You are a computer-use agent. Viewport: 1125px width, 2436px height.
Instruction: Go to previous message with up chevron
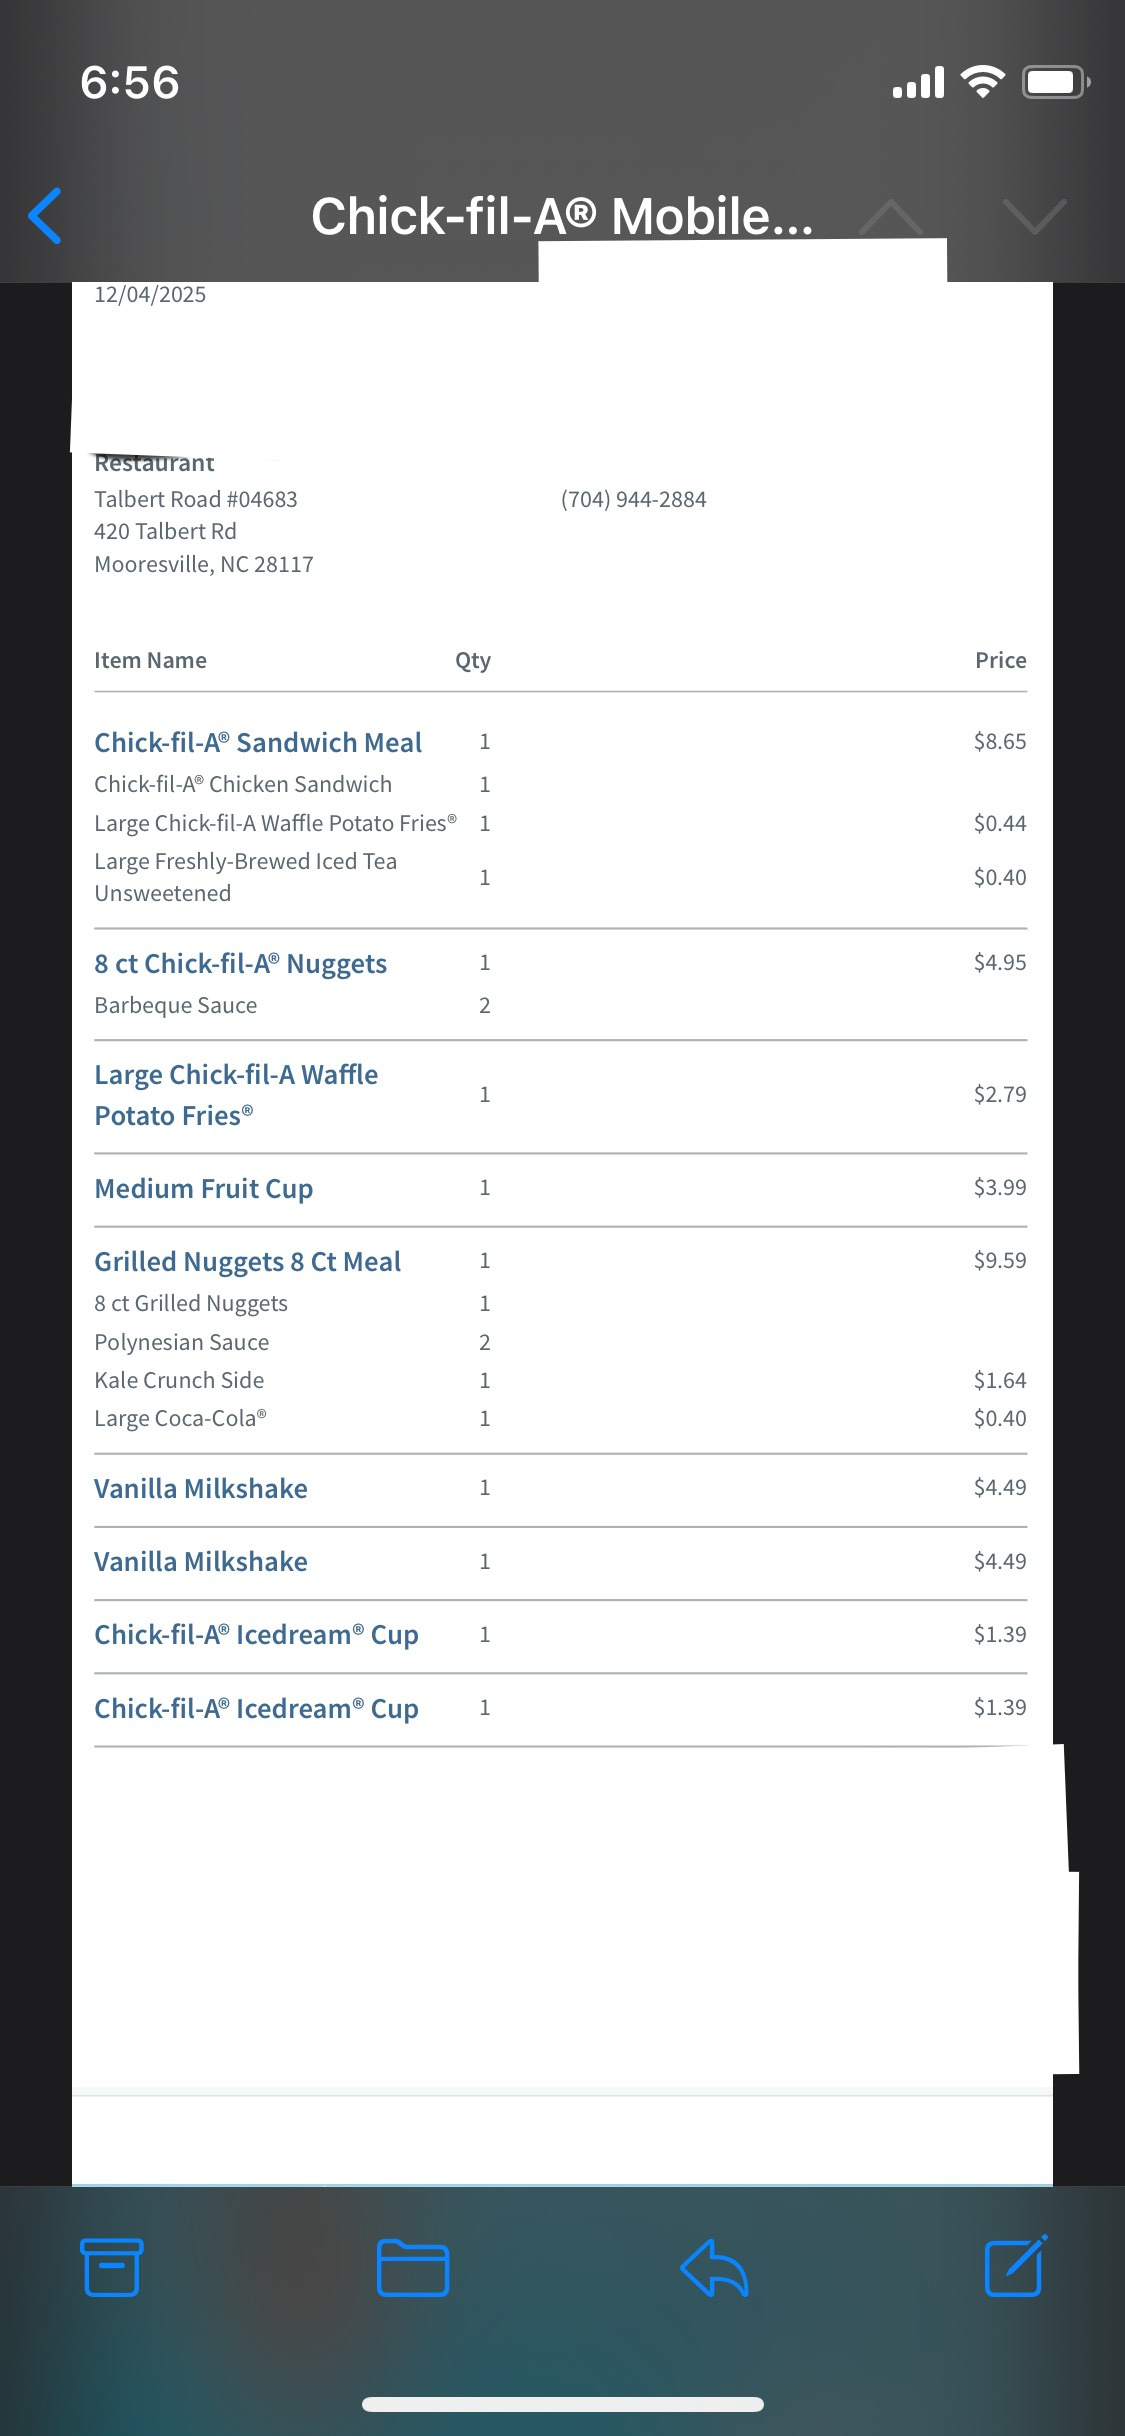click(x=890, y=216)
